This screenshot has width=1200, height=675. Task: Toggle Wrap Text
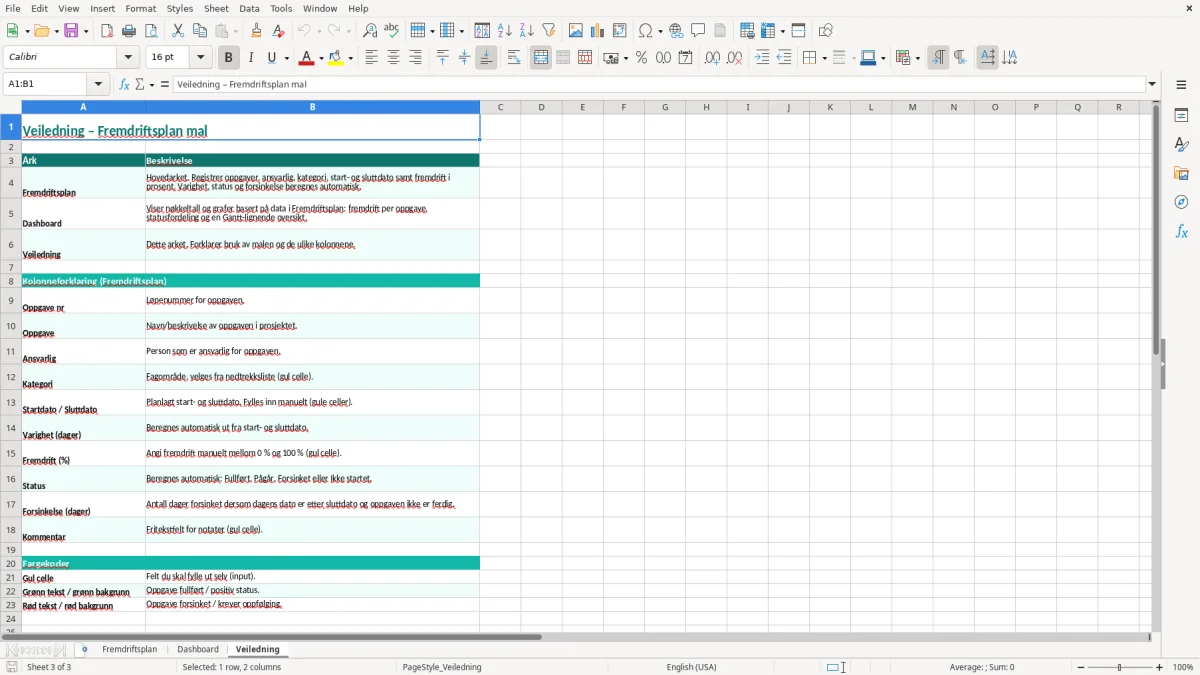pos(514,58)
